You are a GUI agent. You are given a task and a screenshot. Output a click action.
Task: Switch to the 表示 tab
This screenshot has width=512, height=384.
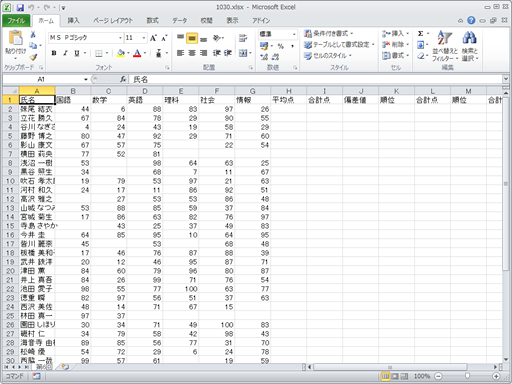232,21
